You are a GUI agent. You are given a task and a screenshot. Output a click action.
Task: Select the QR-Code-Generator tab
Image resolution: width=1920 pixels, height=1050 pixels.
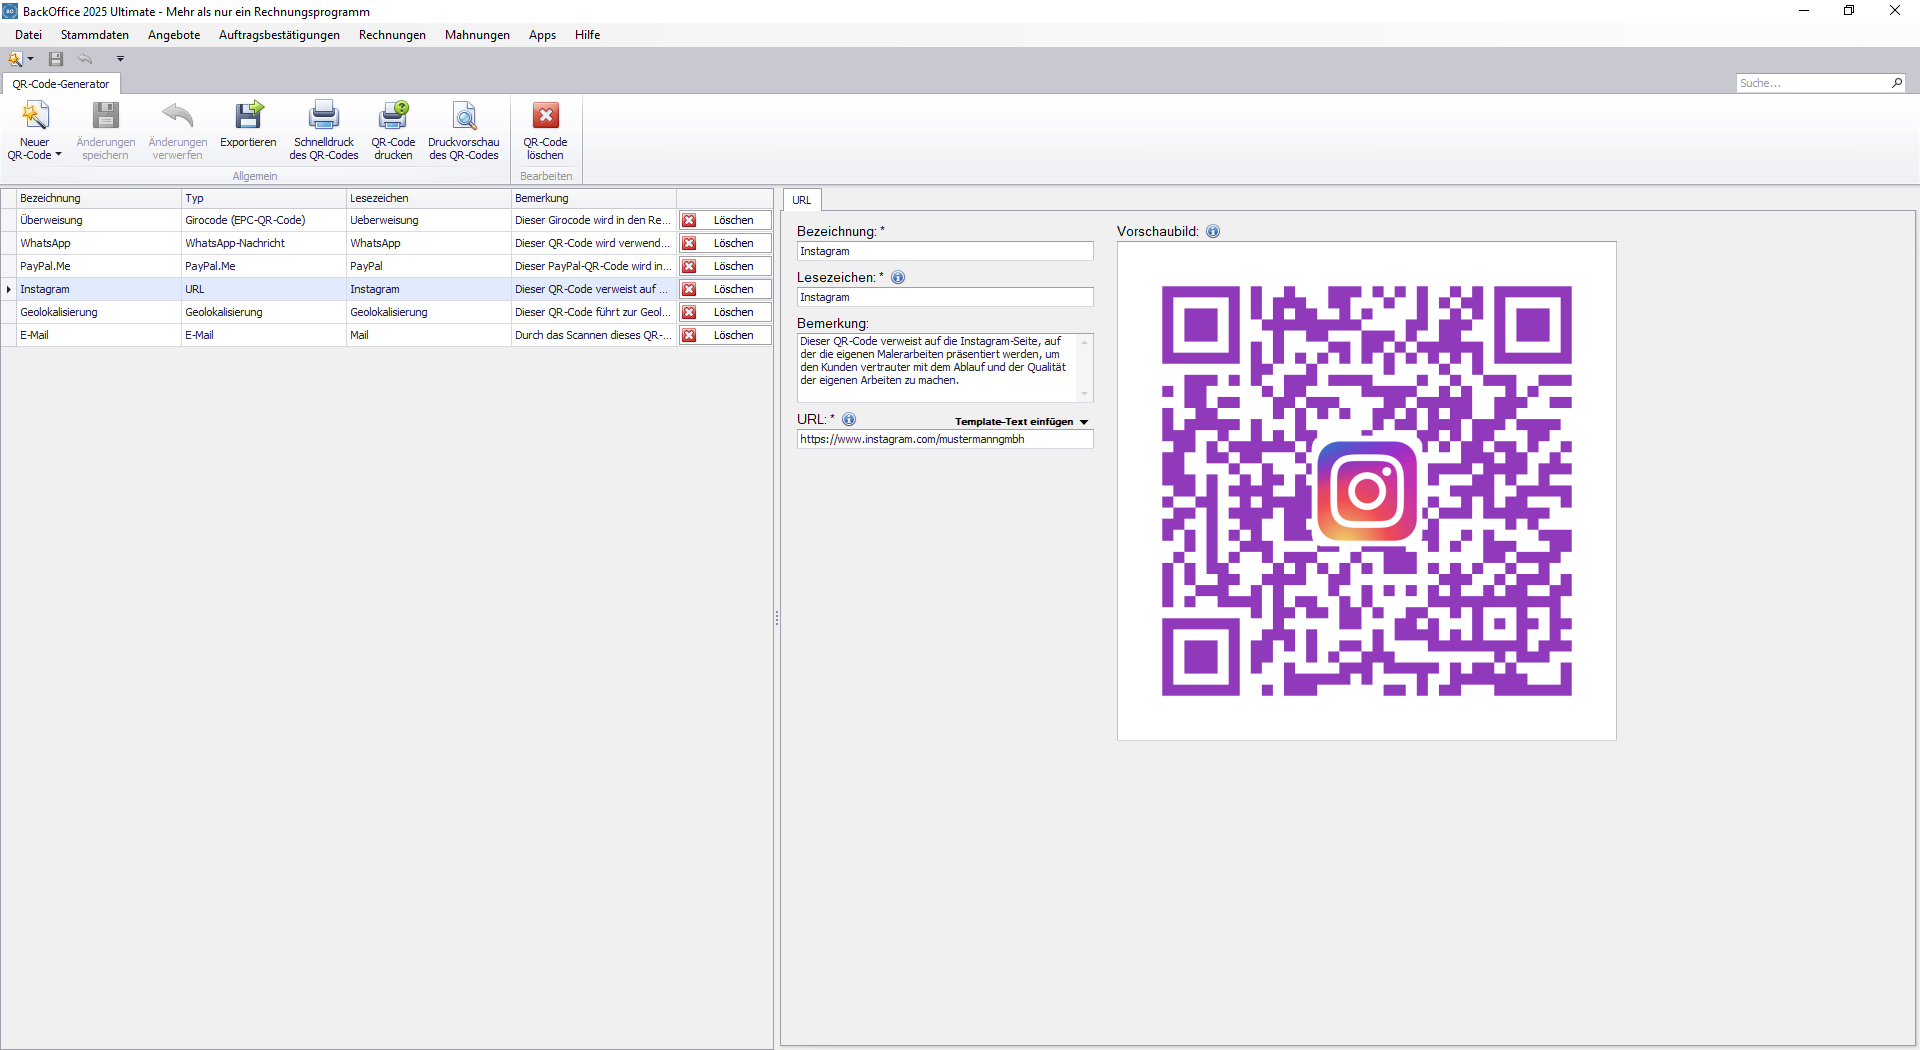click(61, 84)
